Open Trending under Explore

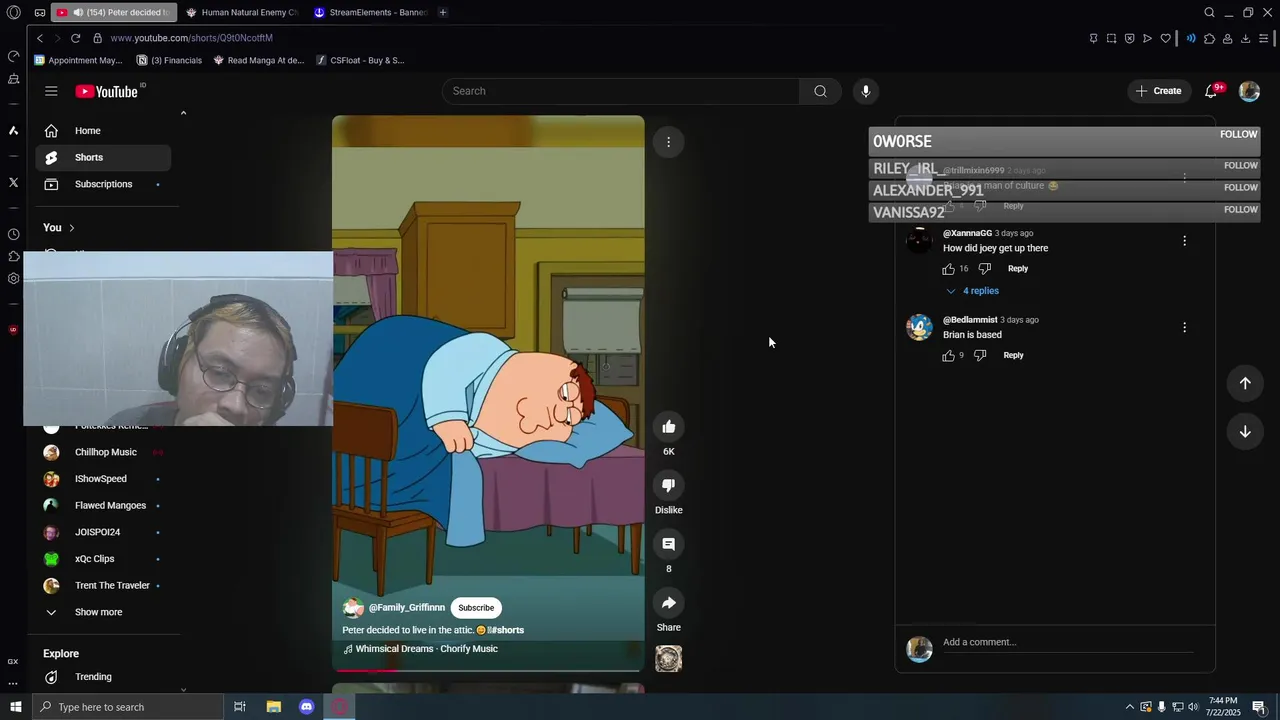pyautogui.click(x=103, y=677)
